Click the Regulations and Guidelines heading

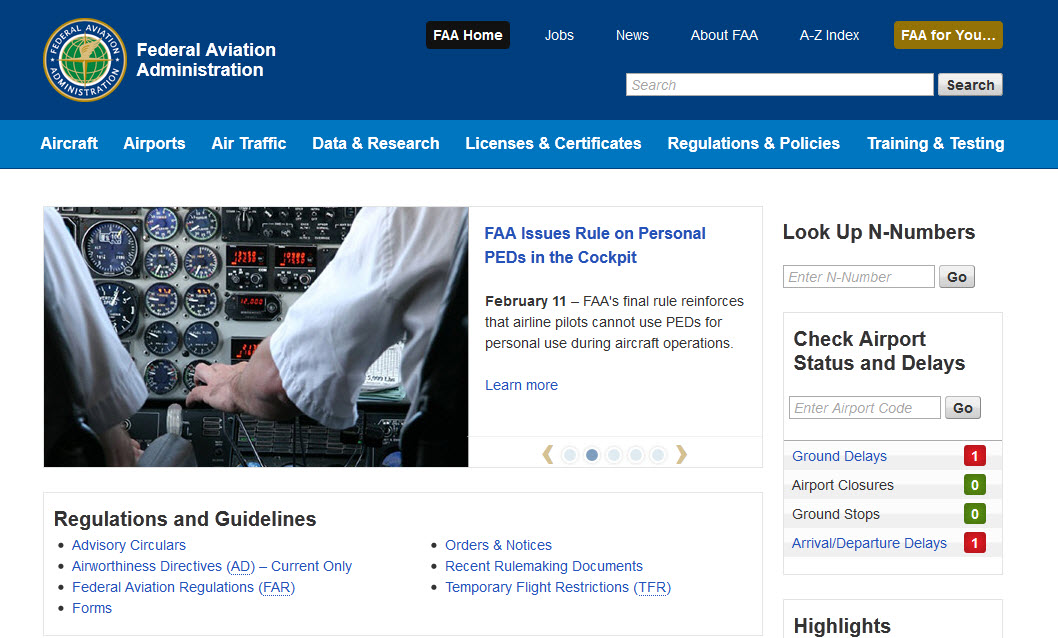[x=185, y=519]
